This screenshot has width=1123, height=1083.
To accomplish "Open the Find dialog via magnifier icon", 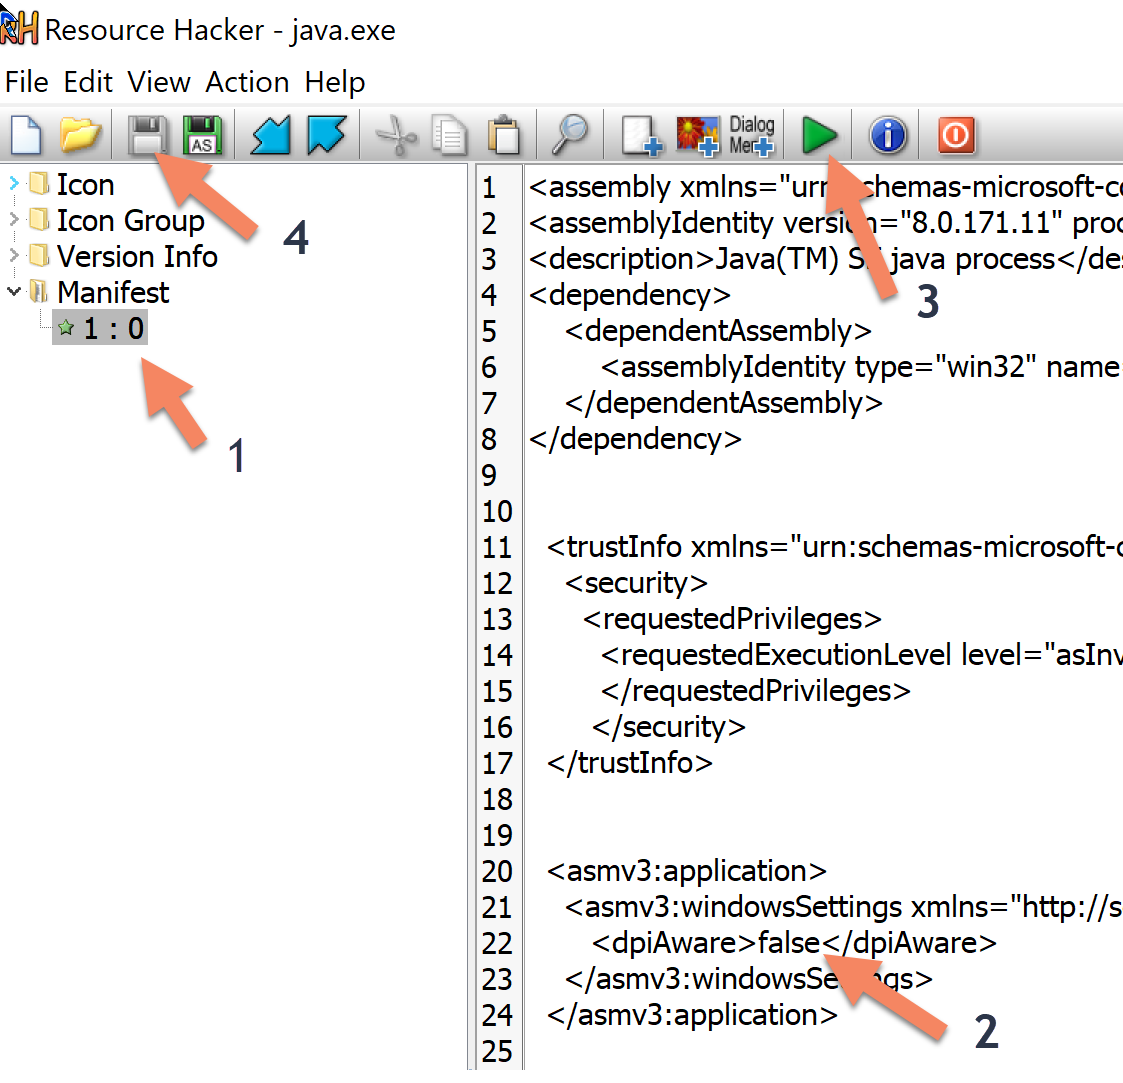I will 569,135.
